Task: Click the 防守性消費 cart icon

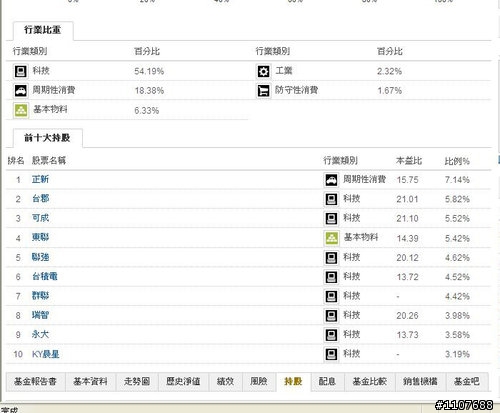Action: [x=263, y=91]
